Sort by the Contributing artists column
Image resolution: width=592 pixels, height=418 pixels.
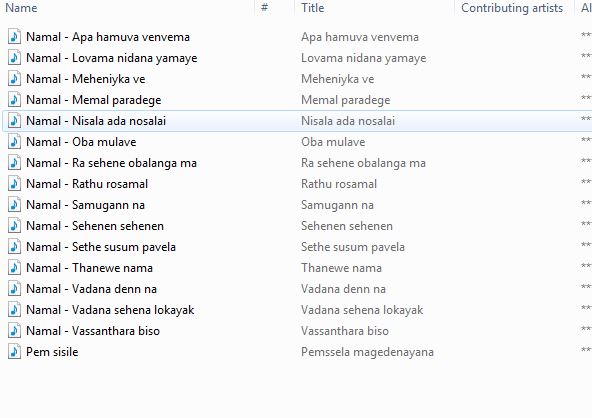pyautogui.click(x=512, y=8)
